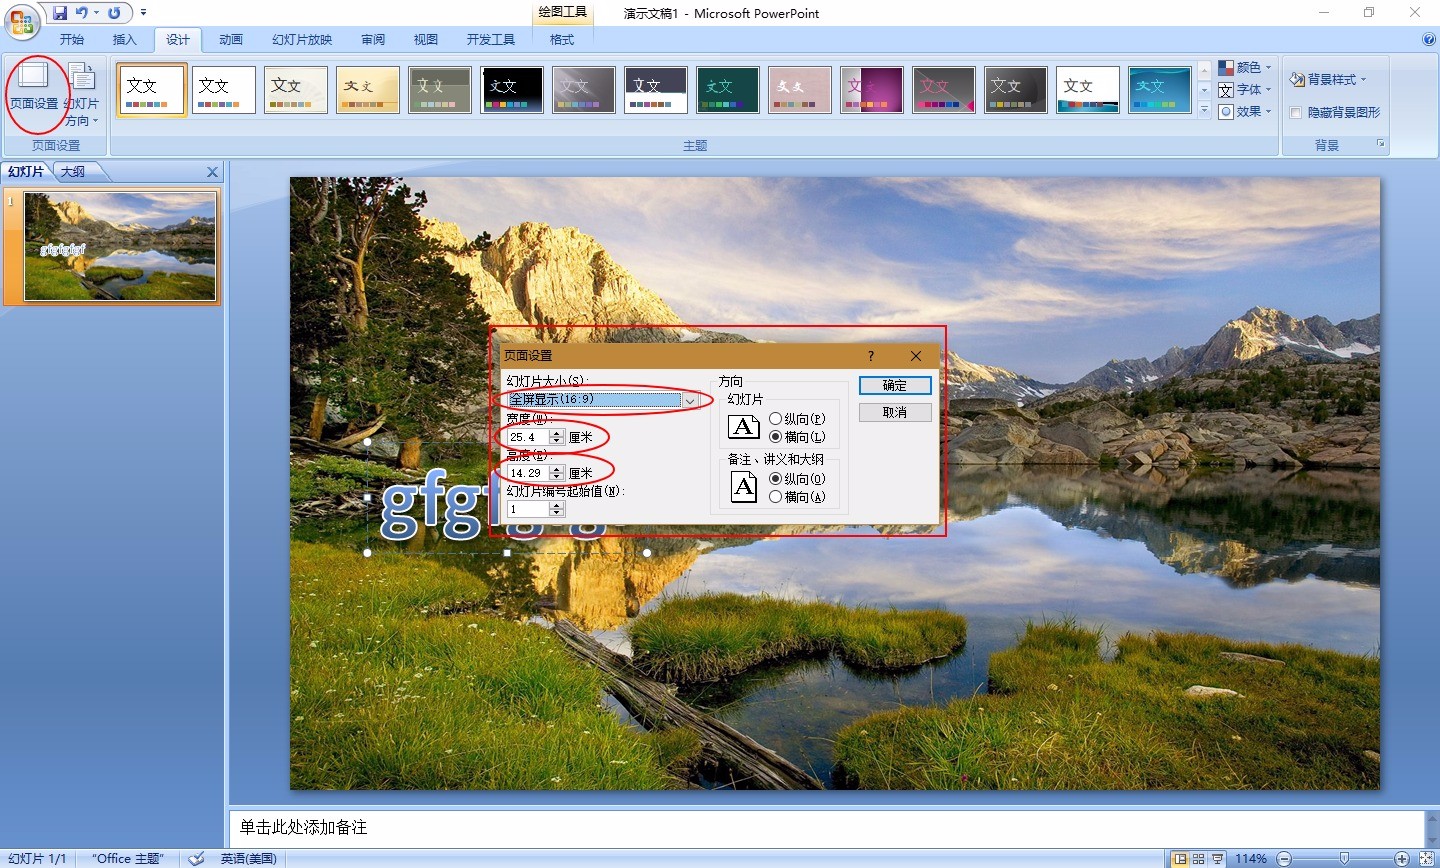Fit the slide to the current window
This screenshot has height=868, width=1440.
(x=1427, y=859)
